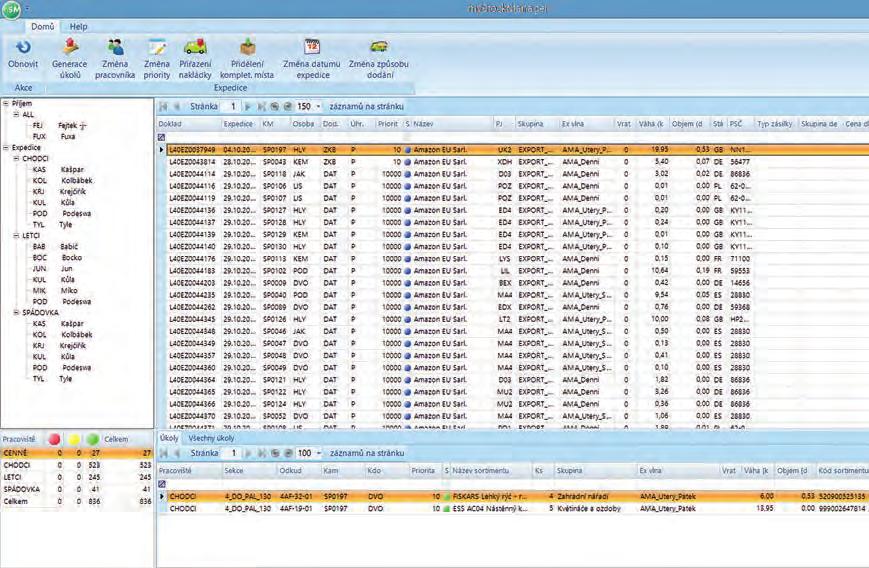Sort by Expedice column header
Viewport: 869px width, 568px height.
click(x=241, y=124)
